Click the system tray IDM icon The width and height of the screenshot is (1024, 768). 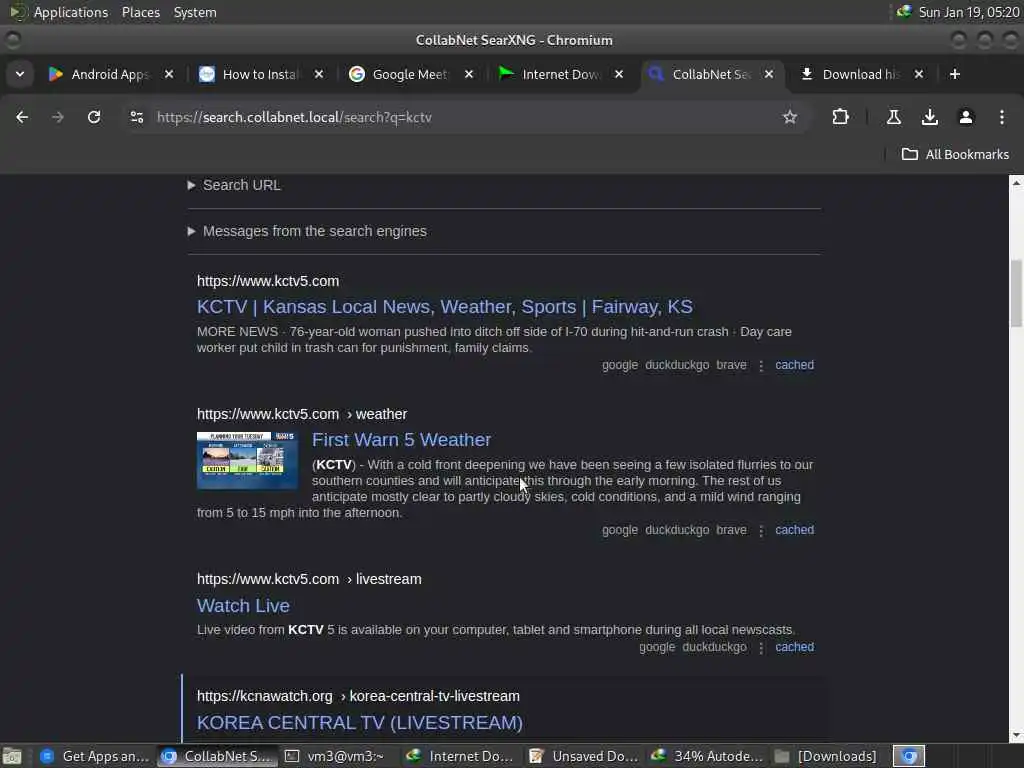pyautogui.click(x=904, y=12)
